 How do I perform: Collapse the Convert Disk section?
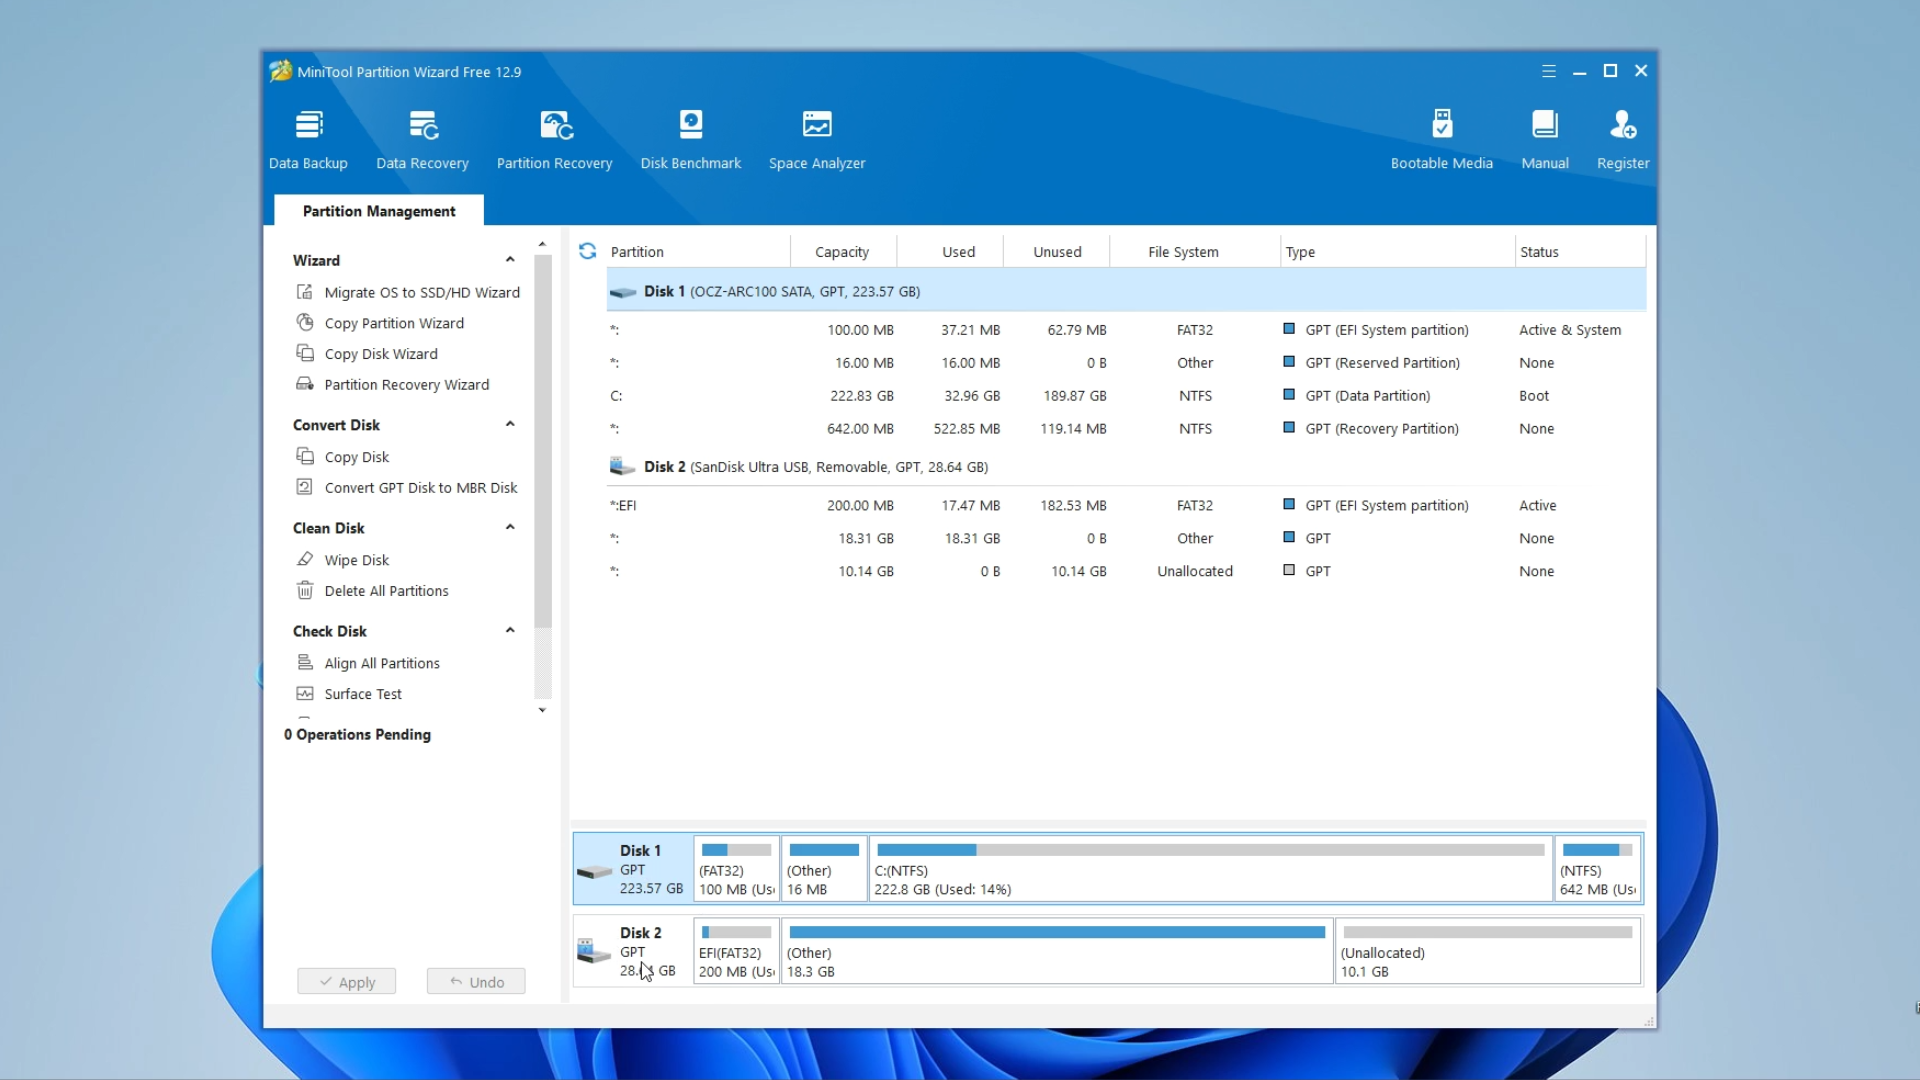(510, 425)
